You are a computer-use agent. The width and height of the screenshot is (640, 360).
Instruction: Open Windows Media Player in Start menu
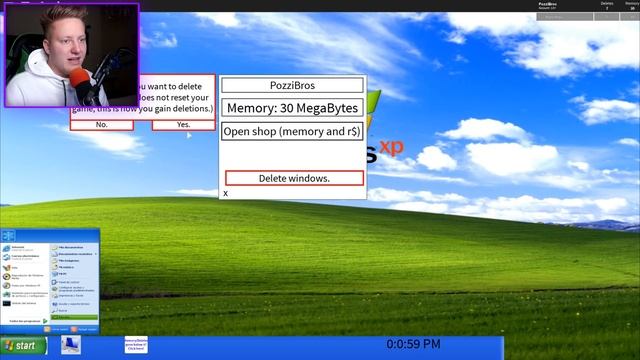pyautogui.click(x=24, y=276)
